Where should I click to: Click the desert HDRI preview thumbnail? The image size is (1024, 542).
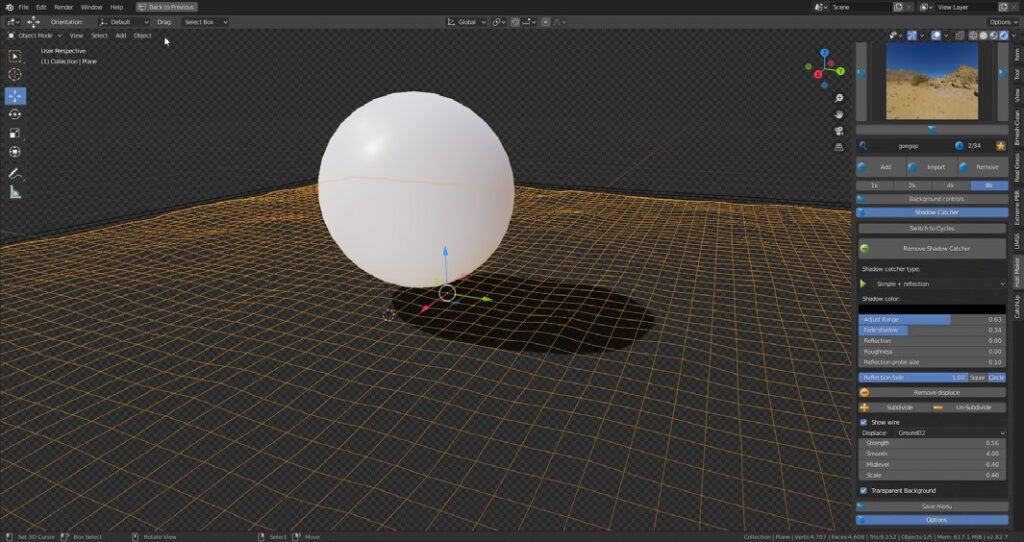tap(932, 81)
